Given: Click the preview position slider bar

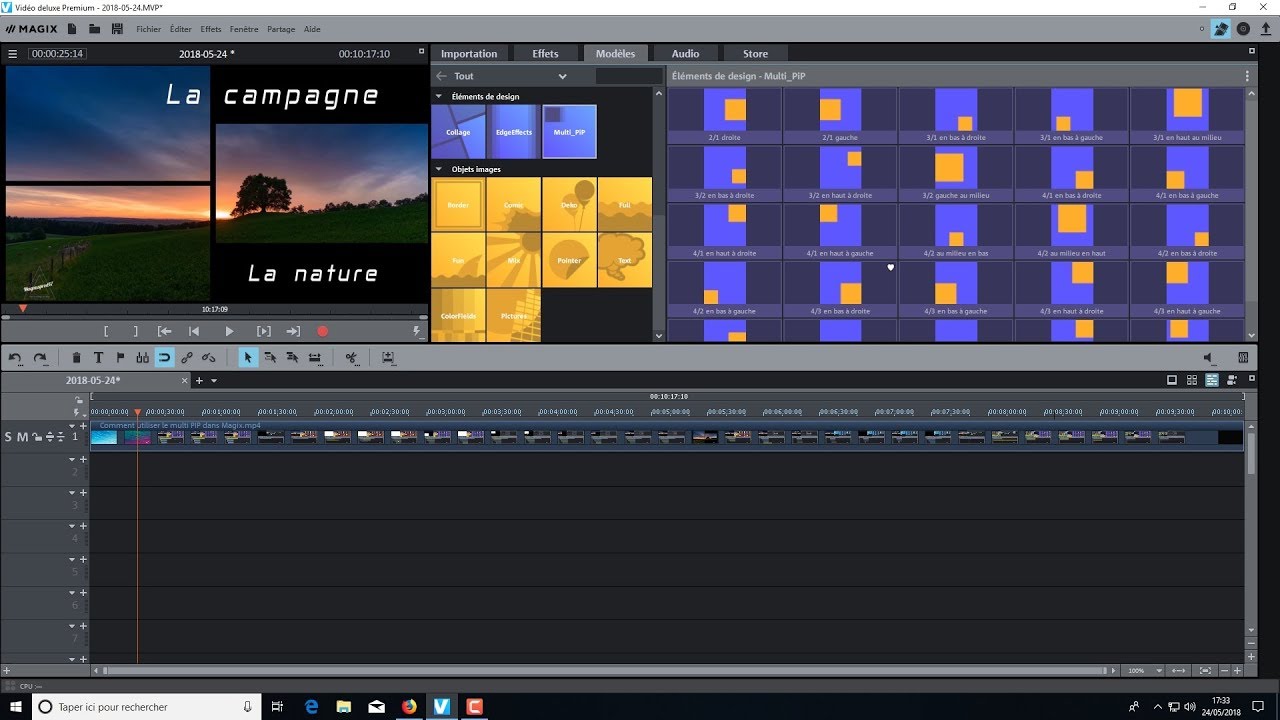Looking at the screenshot, I should (214, 317).
